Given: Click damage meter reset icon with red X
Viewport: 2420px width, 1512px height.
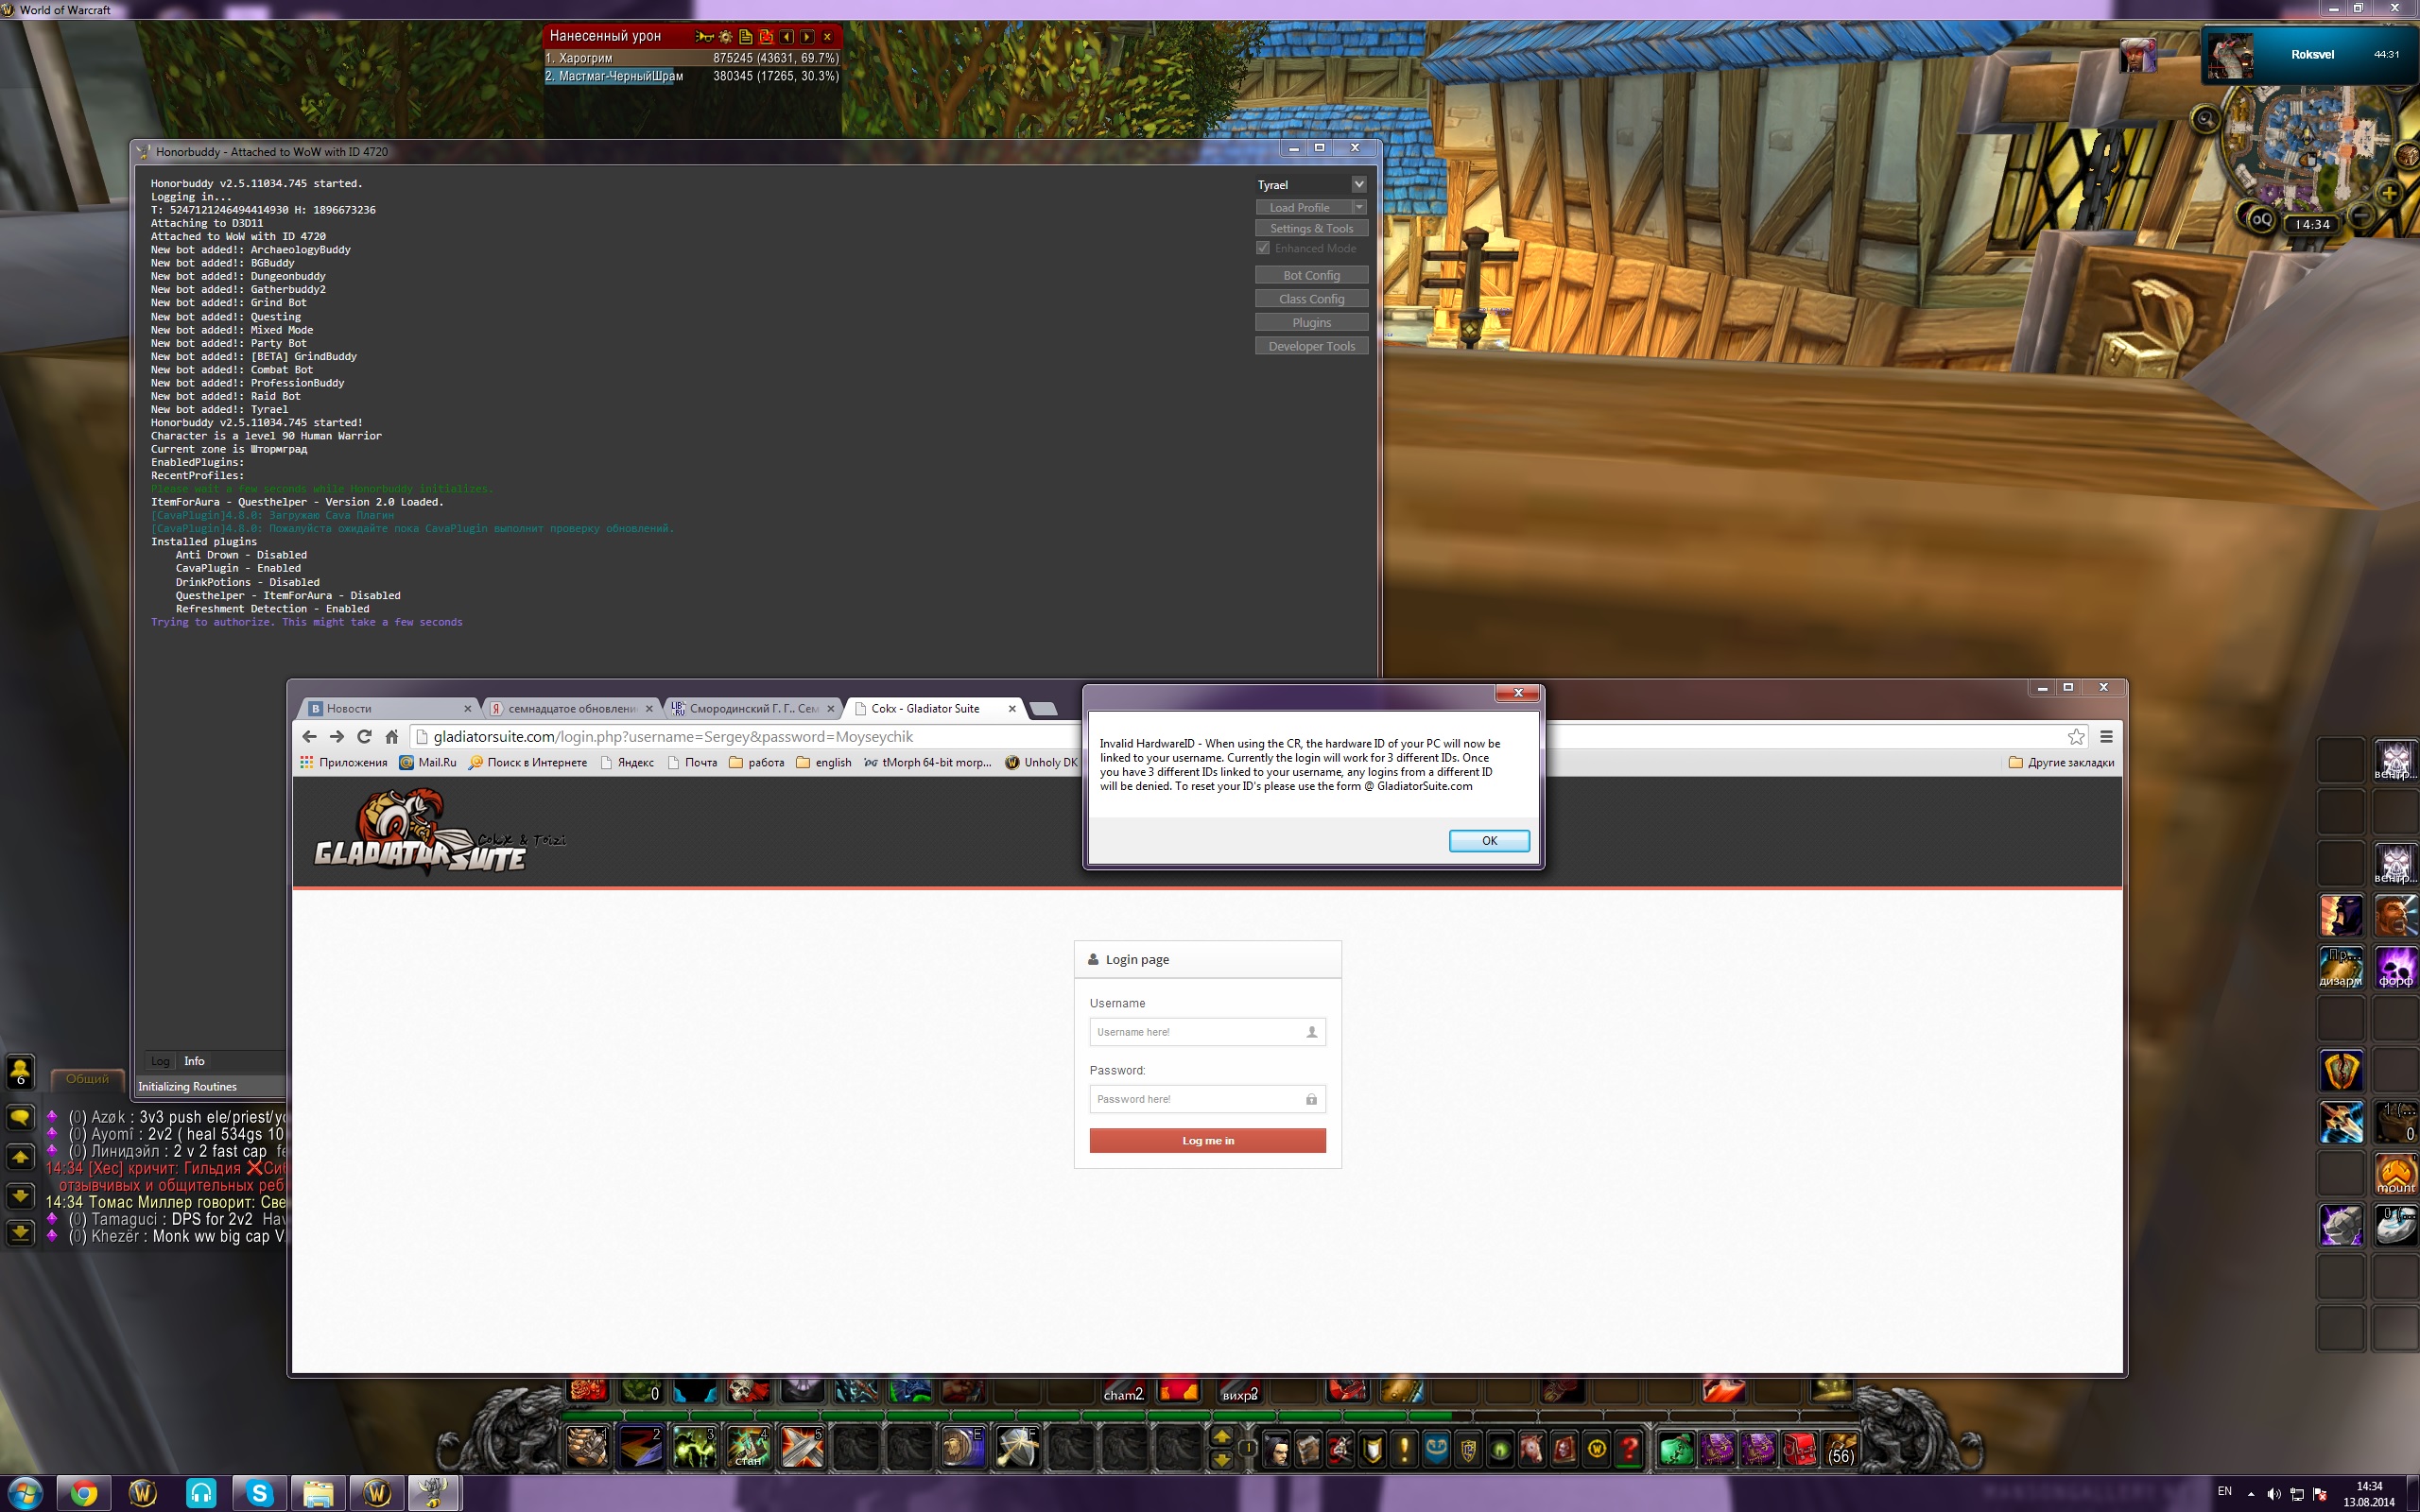Looking at the screenshot, I should tap(767, 37).
